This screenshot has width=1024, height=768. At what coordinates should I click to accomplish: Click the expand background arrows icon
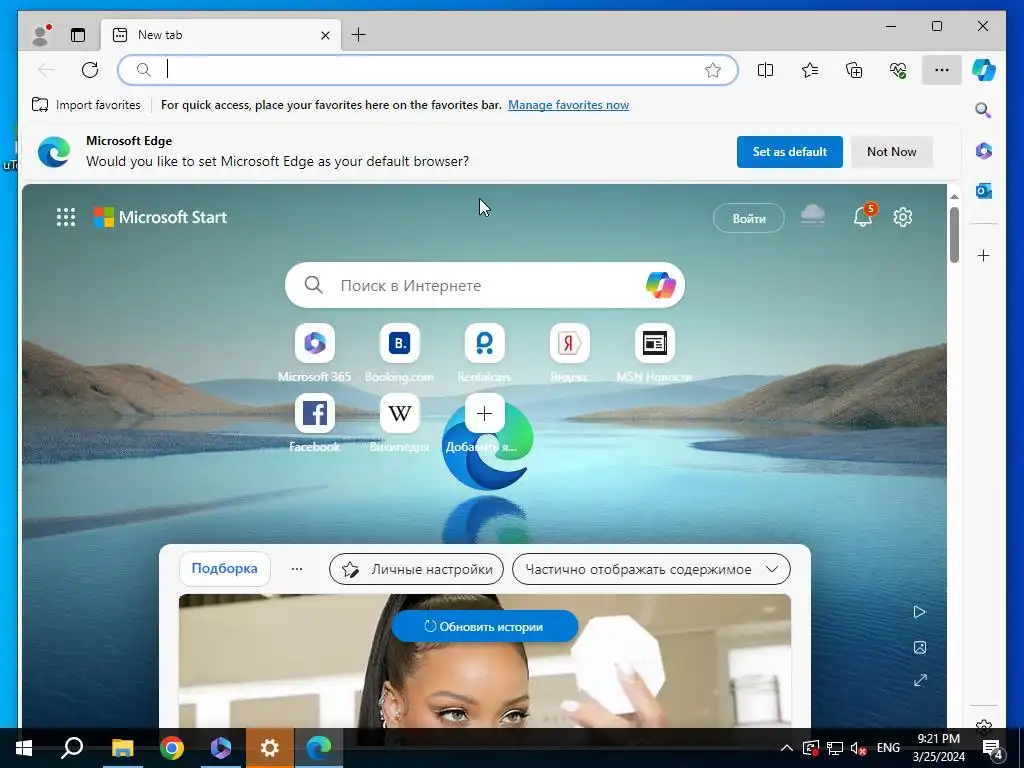920,680
